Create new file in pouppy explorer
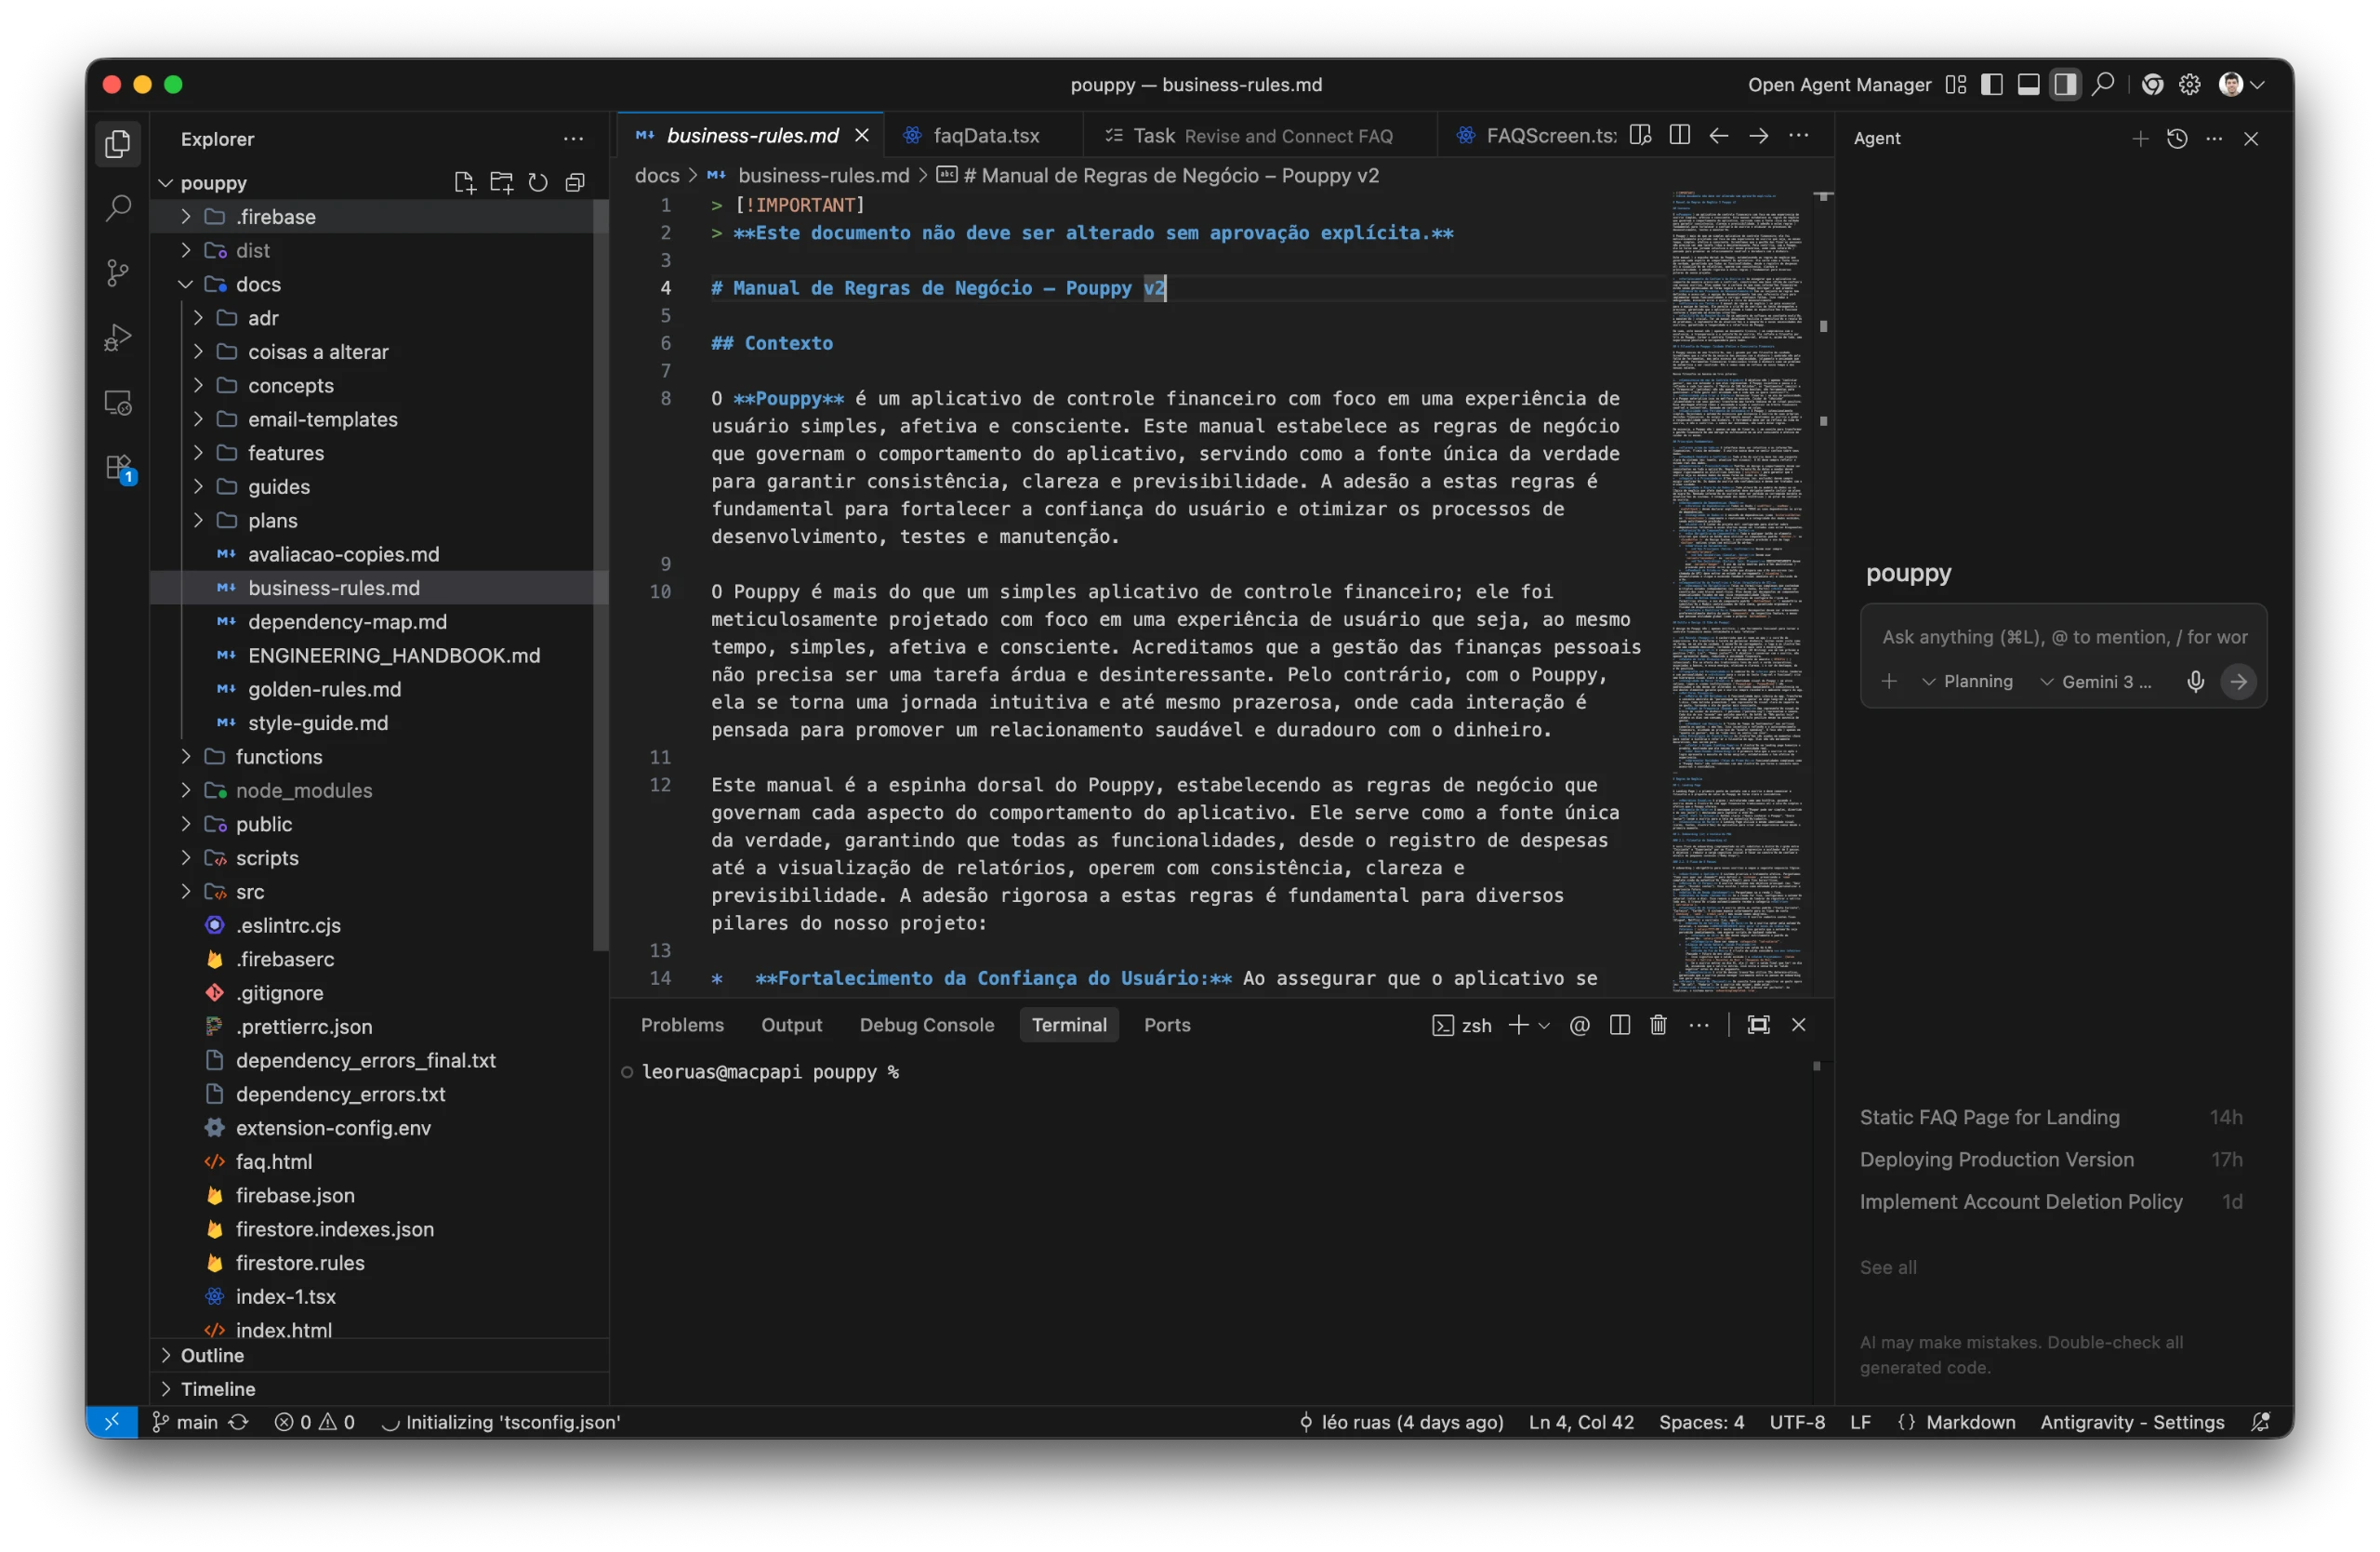The width and height of the screenshot is (2380, 1552). tap(464, 183)
